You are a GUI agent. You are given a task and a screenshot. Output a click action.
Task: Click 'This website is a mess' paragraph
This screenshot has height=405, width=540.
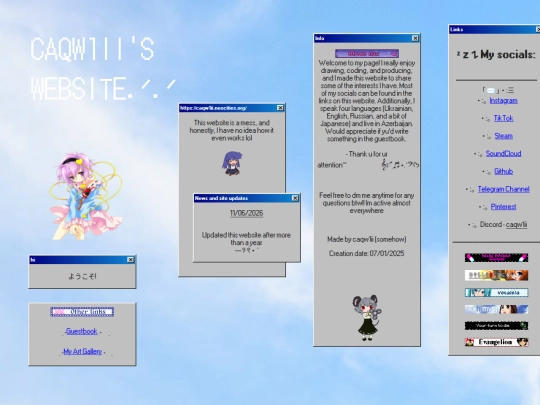point(232,131)
